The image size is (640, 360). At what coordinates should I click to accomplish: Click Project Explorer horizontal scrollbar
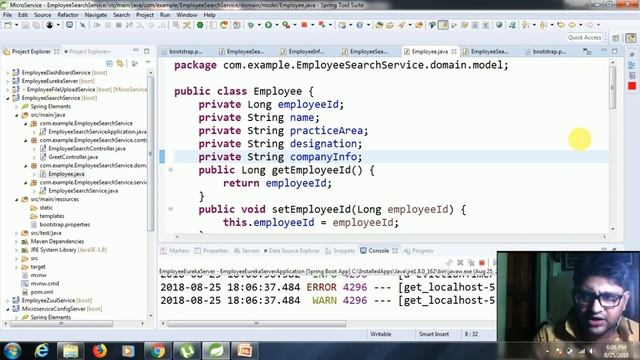[62, 324]
